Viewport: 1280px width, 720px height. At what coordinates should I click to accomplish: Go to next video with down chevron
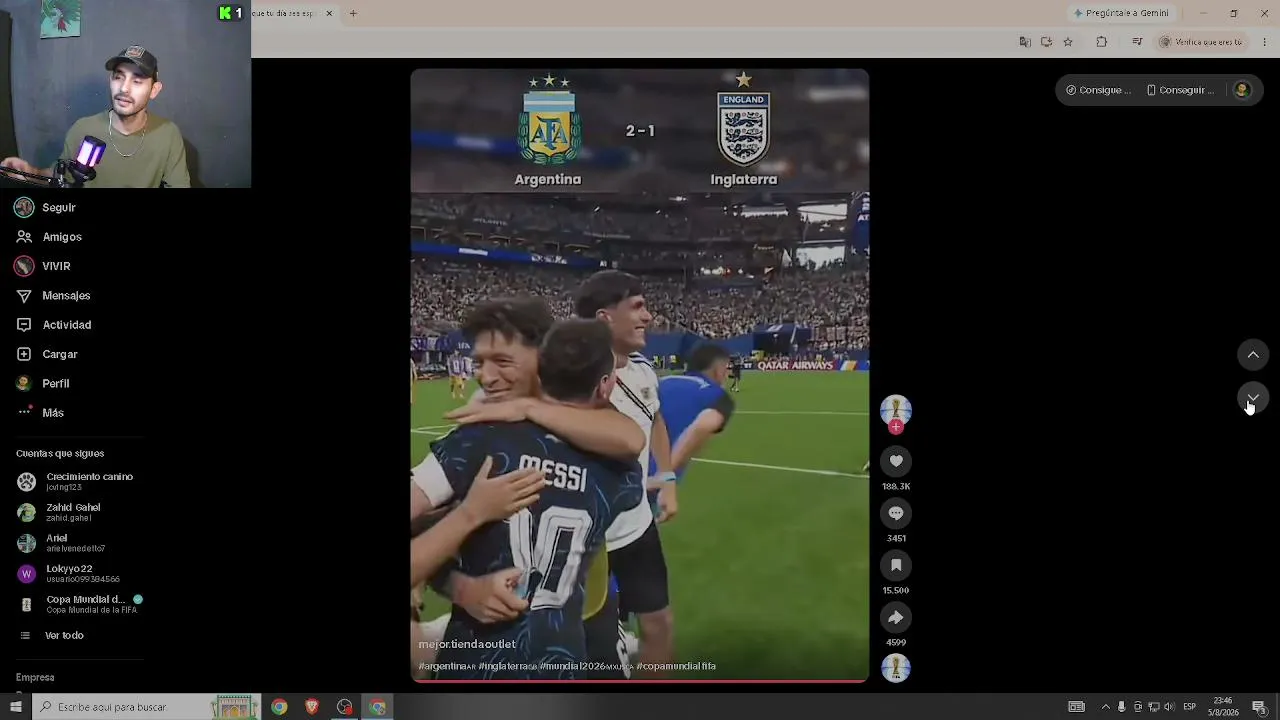point(1253,397)
